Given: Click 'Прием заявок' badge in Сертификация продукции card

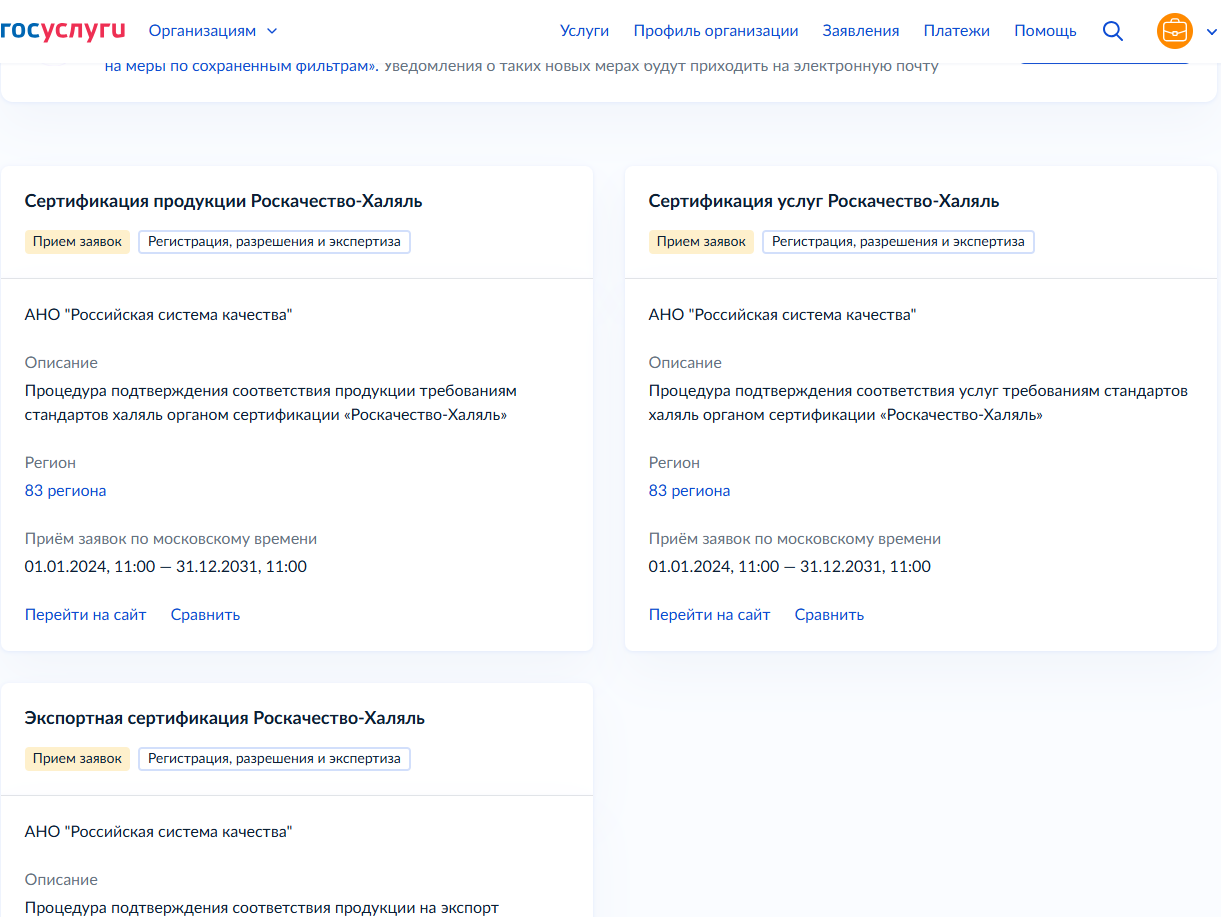Looking at the screenshot, I should [x=77, y=242].
